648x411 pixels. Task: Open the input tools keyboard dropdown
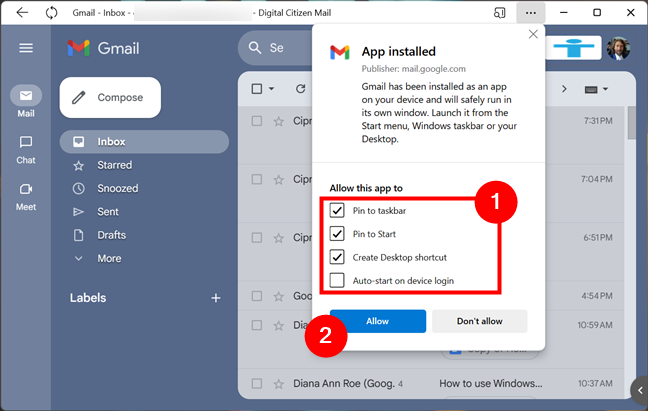(x=597, y=89)
